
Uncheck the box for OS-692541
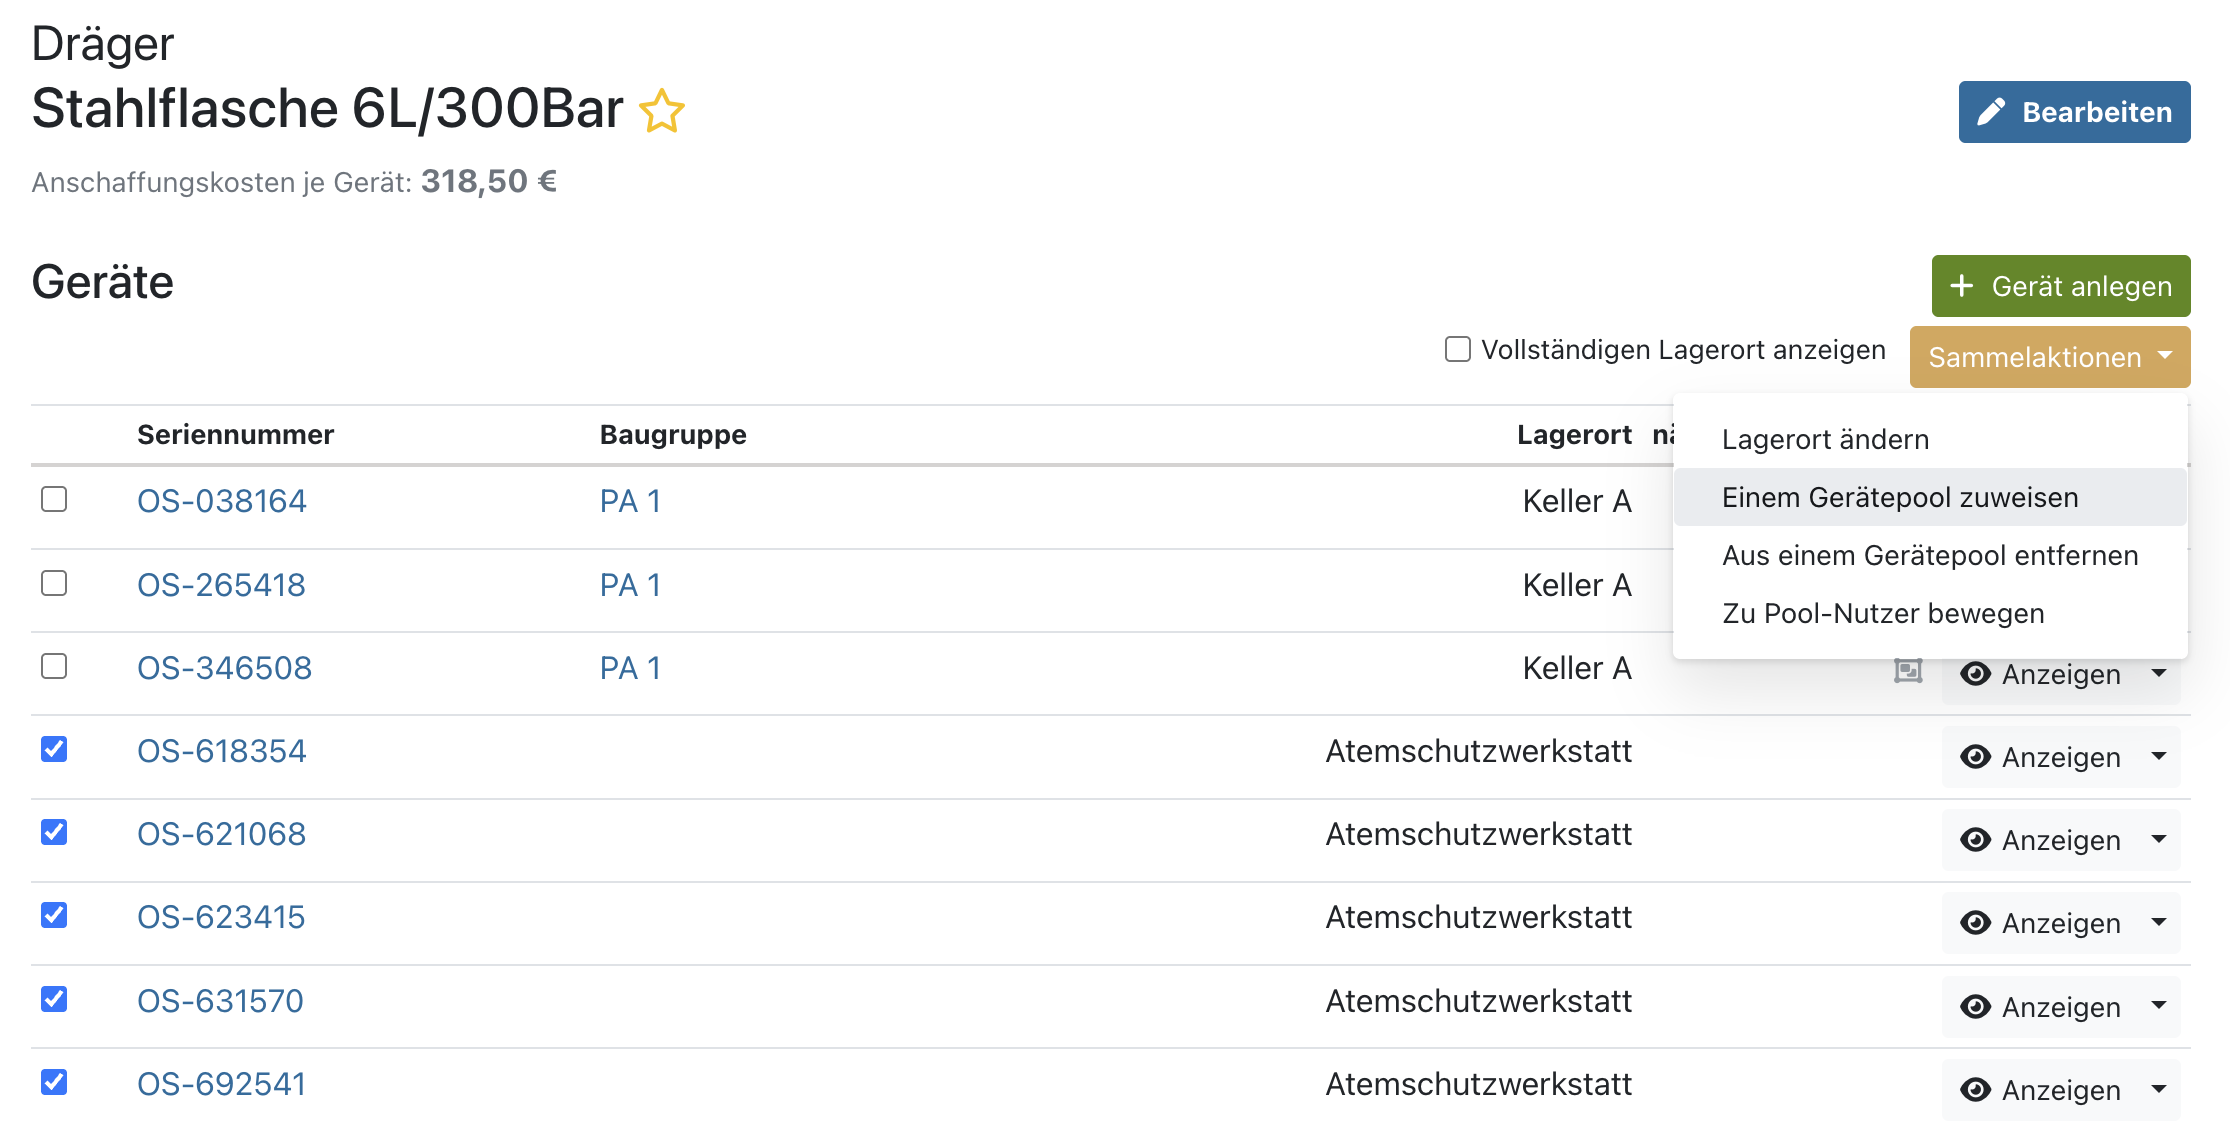(54, 1082)
